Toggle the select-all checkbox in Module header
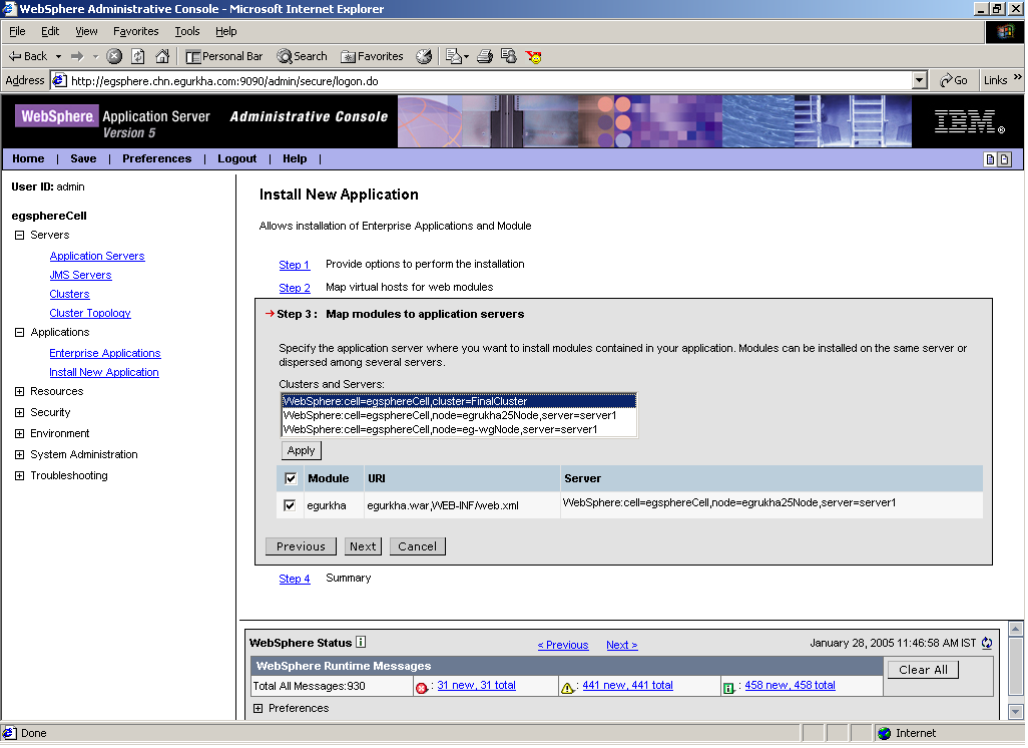This screenshot has width=1028, height=748. [x=290, y=479]
